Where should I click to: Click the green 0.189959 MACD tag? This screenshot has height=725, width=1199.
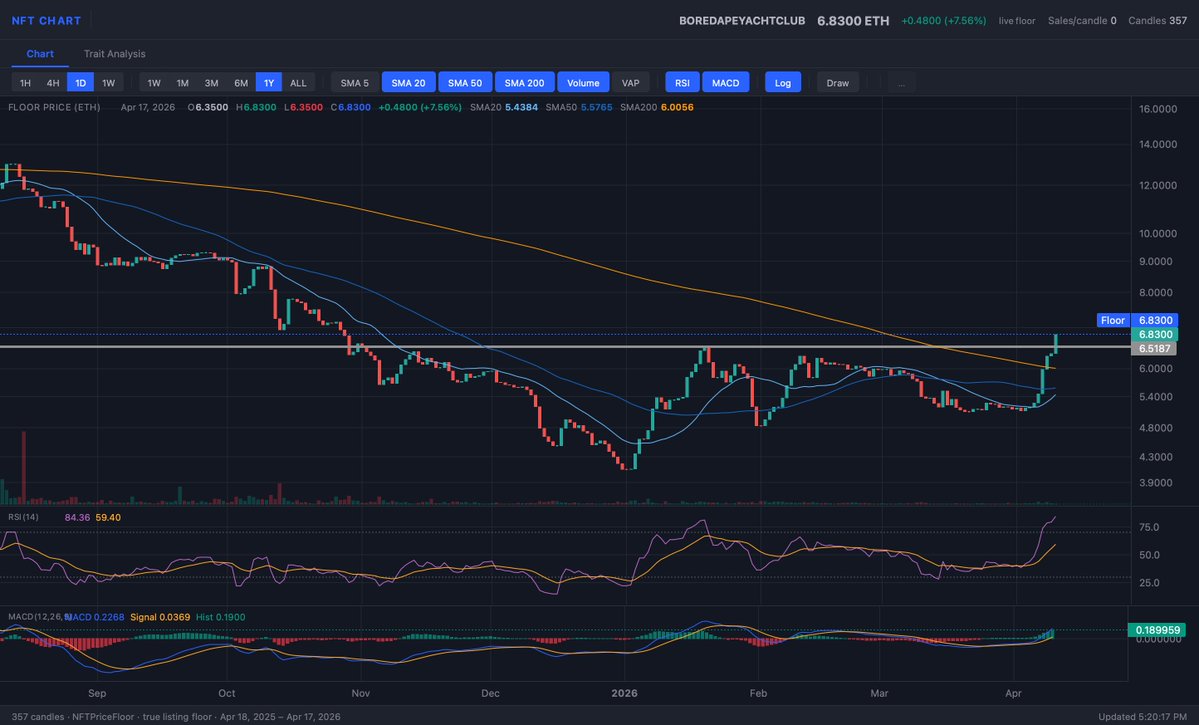pos(1156,630)
